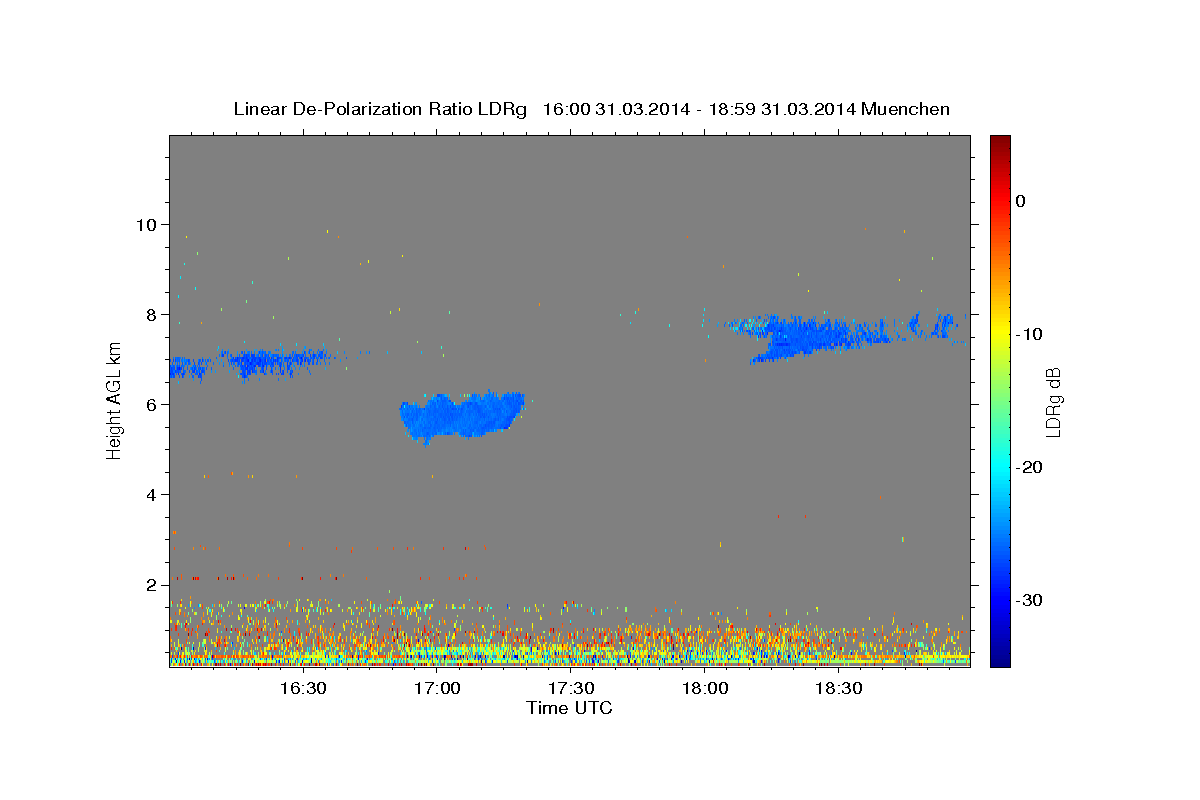Click the '18:00' time tick label
The image size is (1200, 800).
click(x=705, y=688)
